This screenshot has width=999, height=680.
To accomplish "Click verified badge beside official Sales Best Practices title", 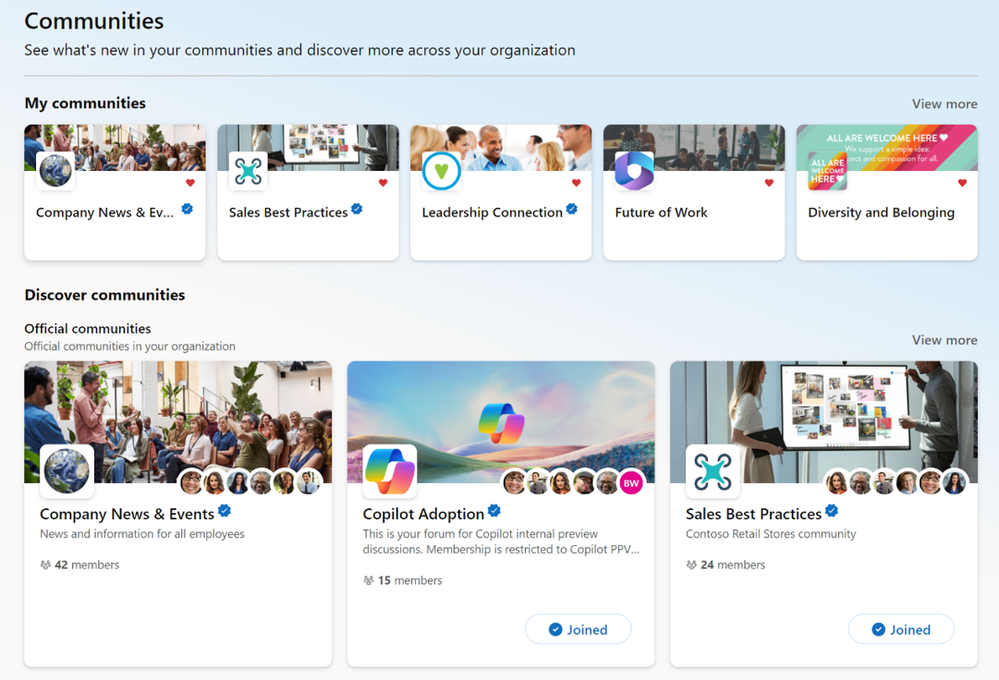I will tap(831, 510).
